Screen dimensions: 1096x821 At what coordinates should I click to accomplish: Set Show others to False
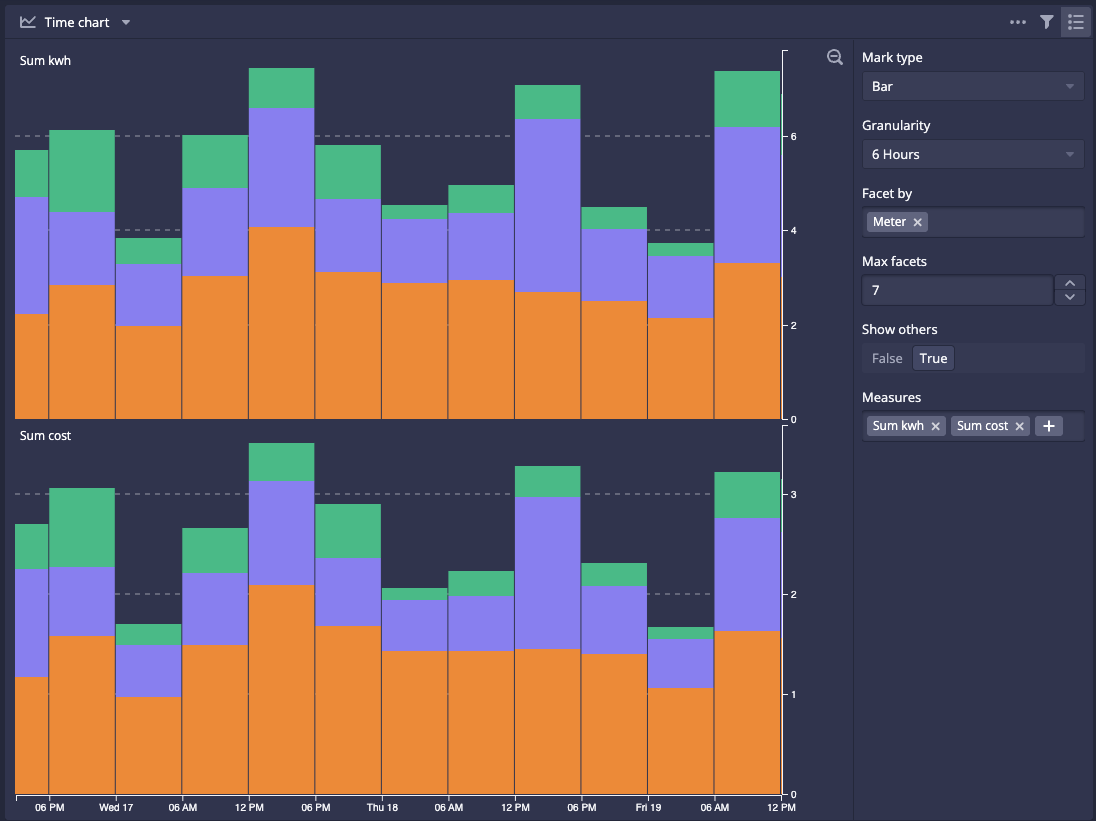tap(887, 358)
